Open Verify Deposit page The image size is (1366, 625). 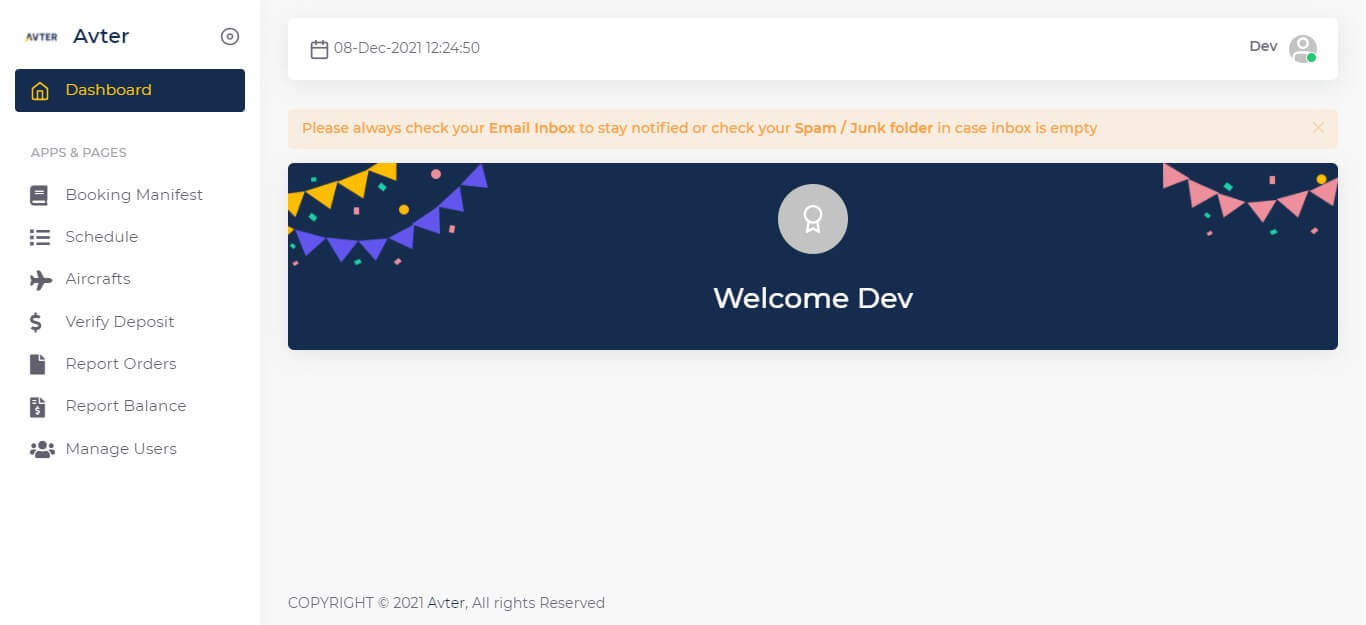(130, 322)
